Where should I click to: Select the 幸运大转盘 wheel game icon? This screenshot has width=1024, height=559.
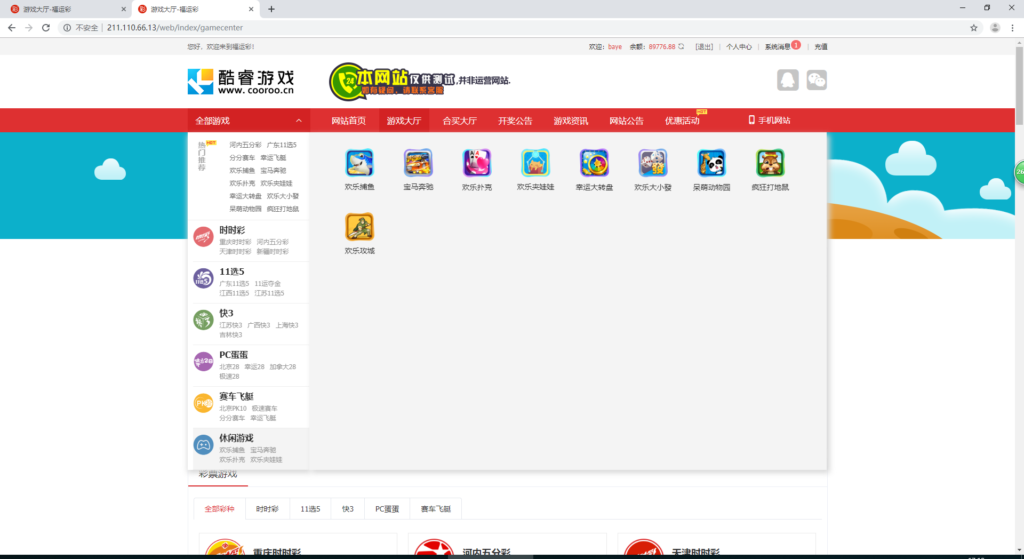tap(594, 163)
